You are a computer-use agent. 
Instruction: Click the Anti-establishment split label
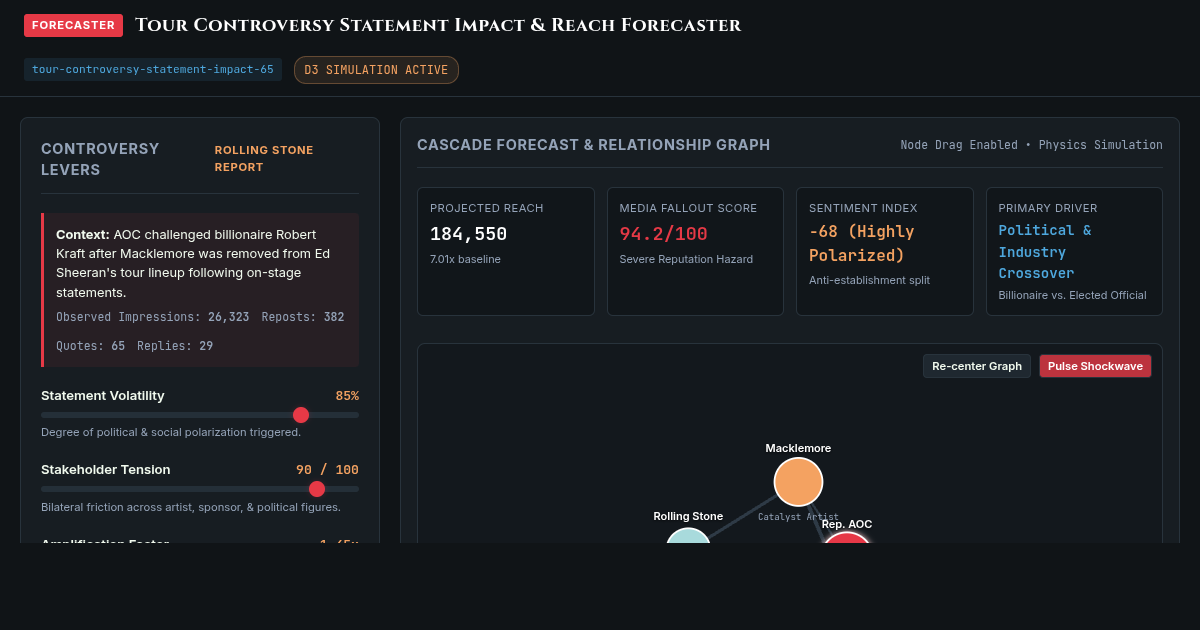[869, 280]
